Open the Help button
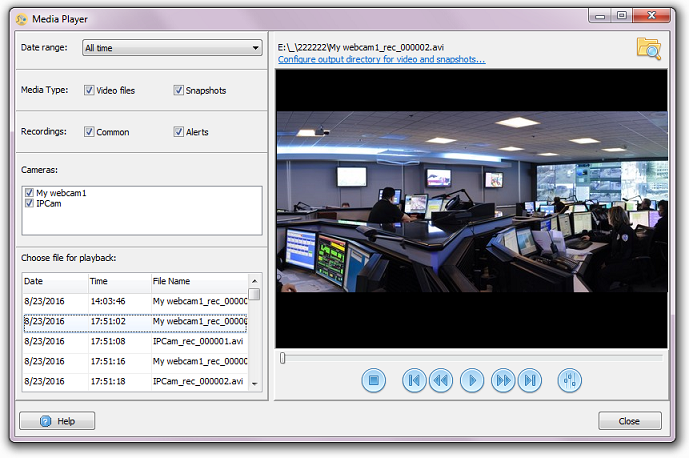The width and height of the screenshot is (689, 458). coord(57,421)
